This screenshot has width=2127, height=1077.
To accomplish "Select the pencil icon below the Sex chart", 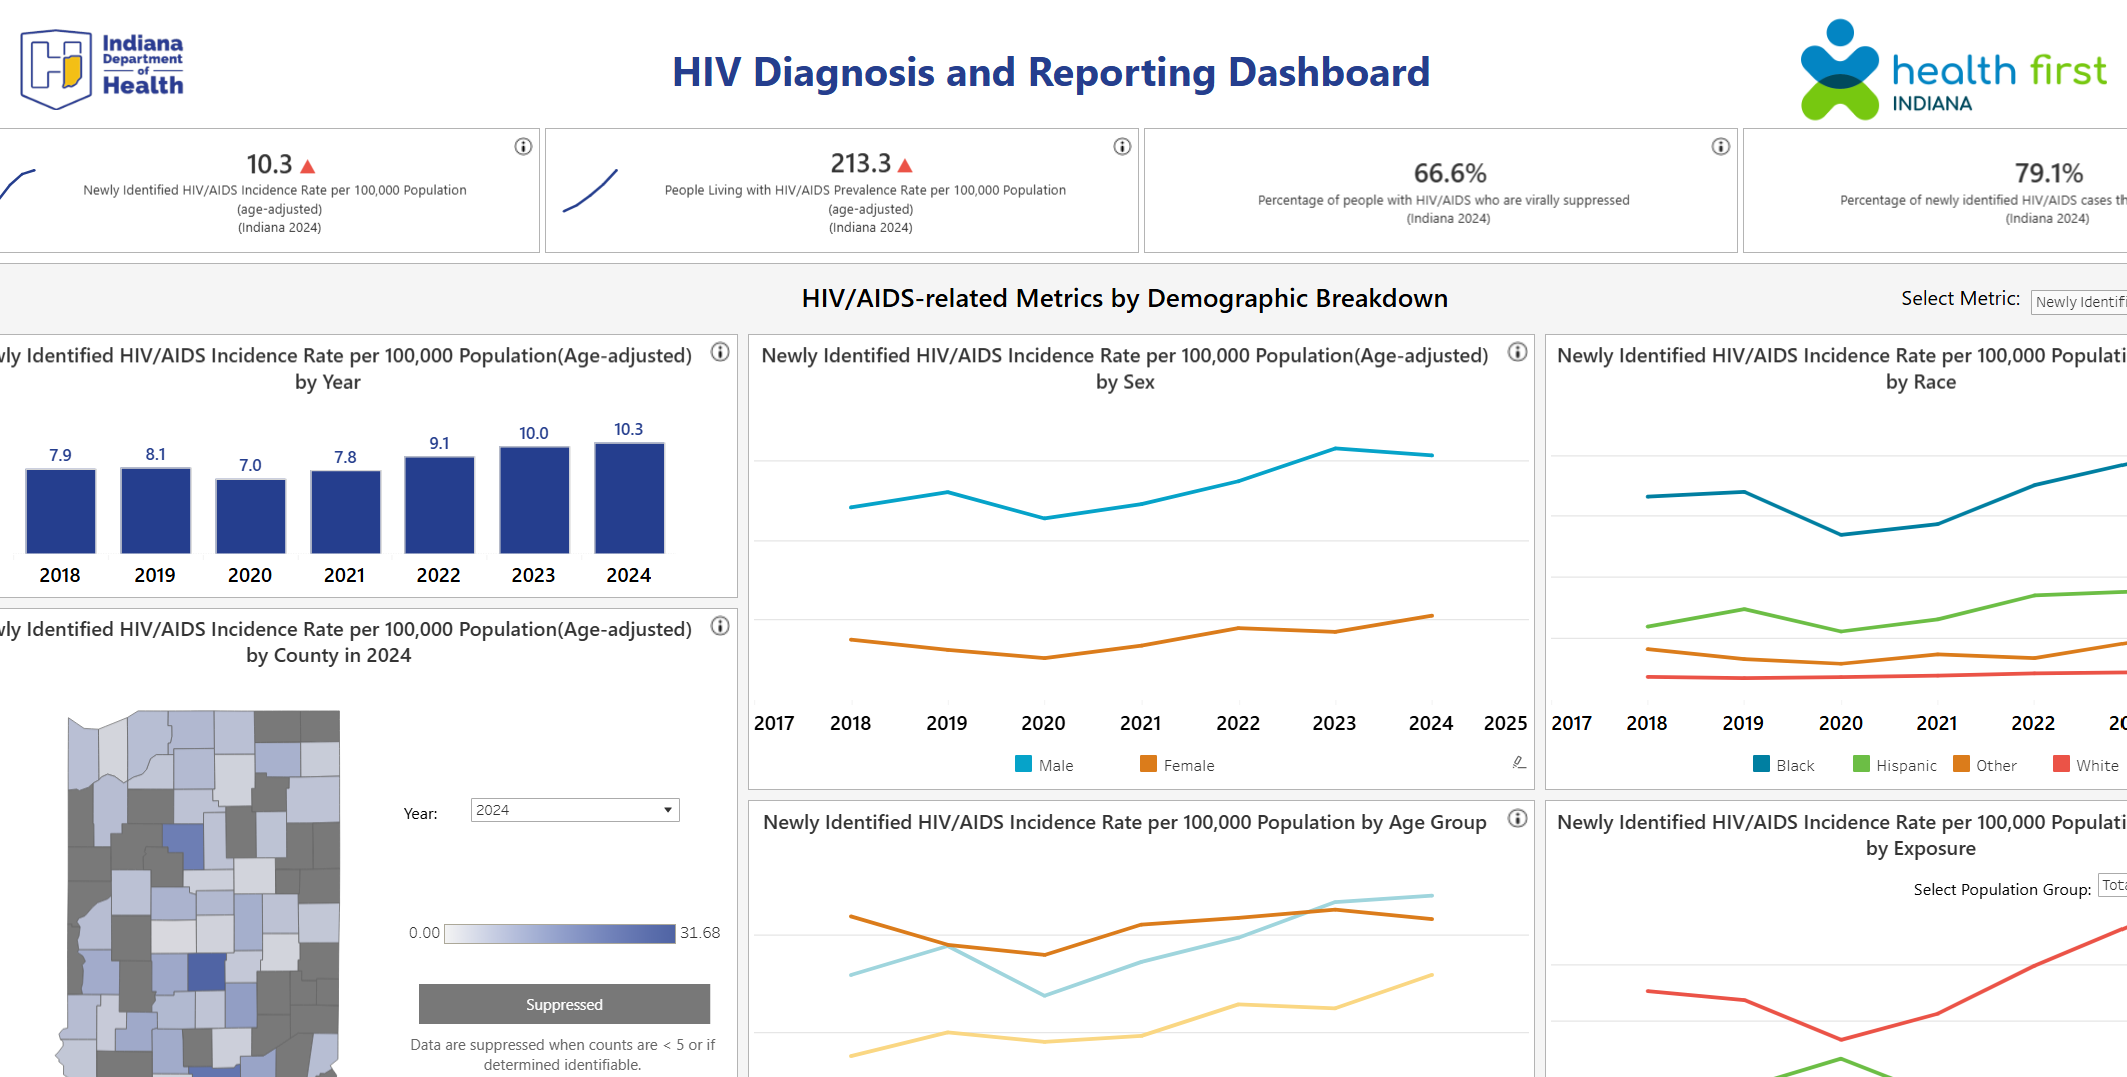I will (x=1518, y=762).
